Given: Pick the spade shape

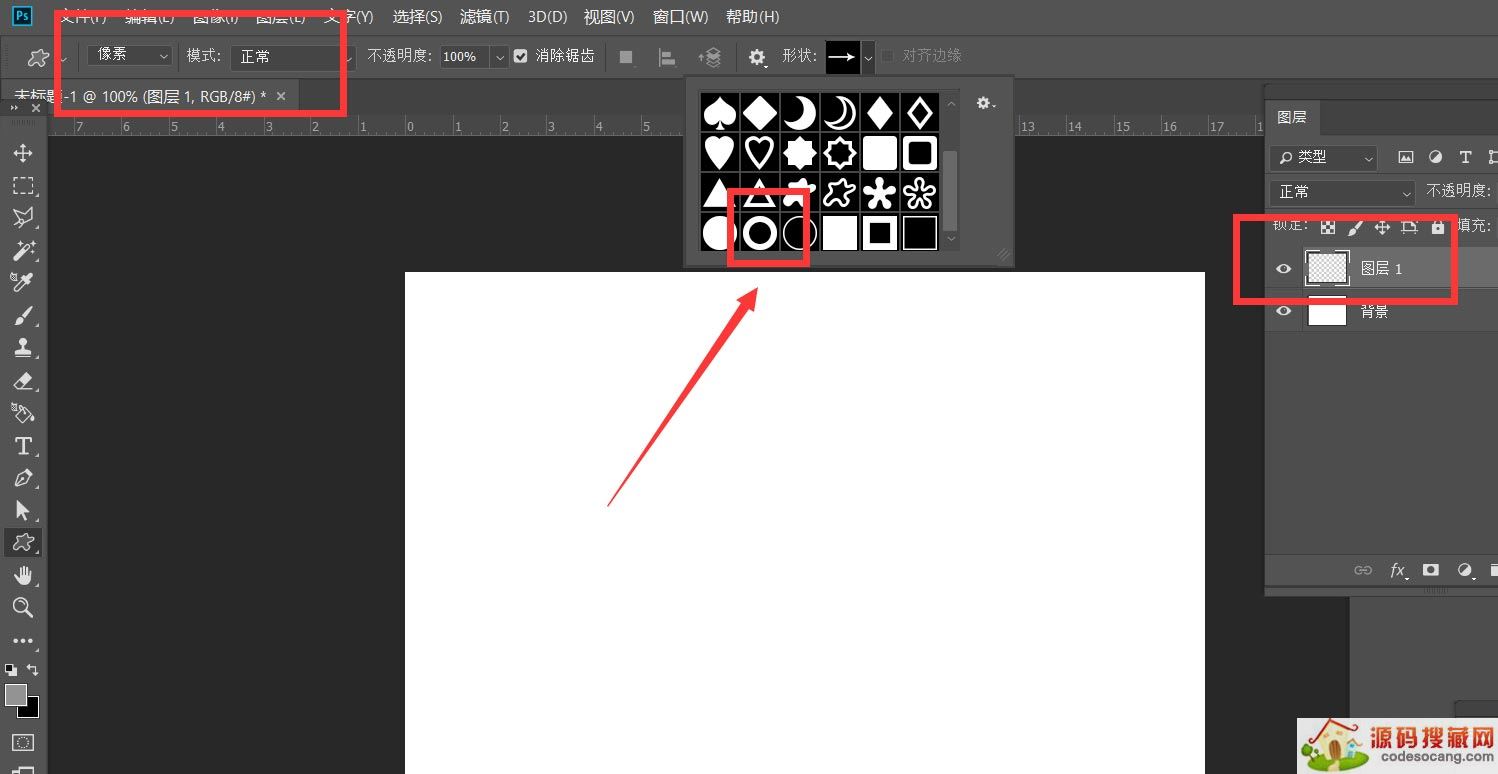Looking at the screenshot, I should (x=719, y=113).
